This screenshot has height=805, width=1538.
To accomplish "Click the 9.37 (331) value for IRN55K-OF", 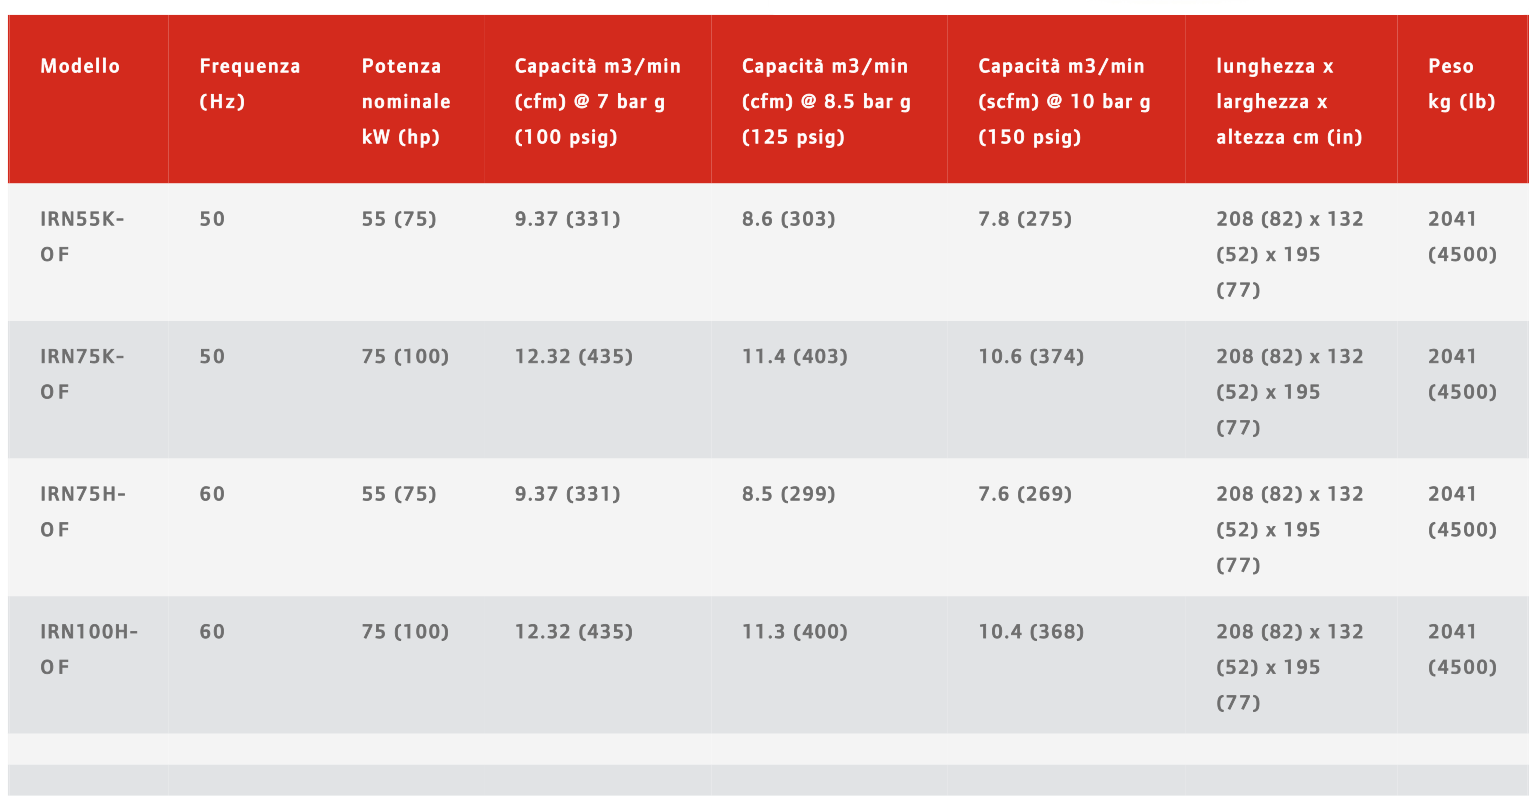I will click(x=567, y=219).
